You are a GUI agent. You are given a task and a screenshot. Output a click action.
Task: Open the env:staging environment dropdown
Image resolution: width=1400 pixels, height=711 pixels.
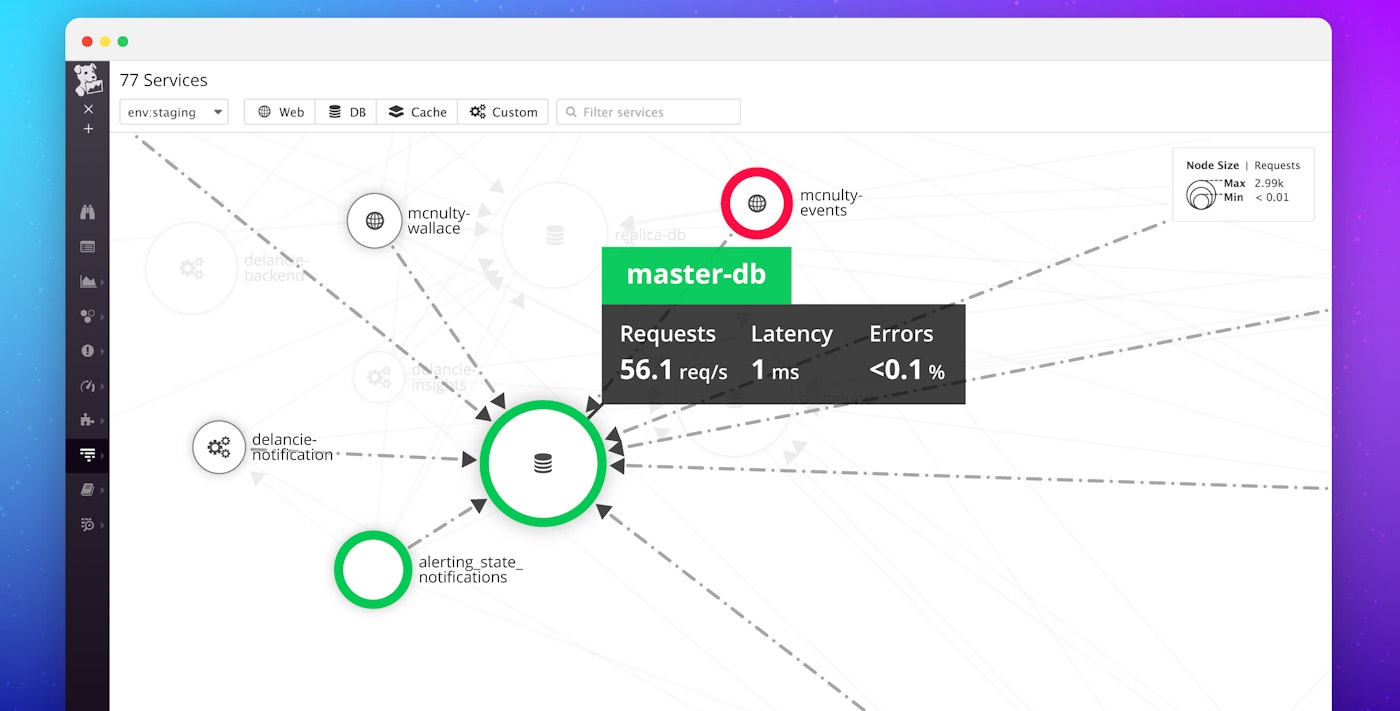[174, 112]
